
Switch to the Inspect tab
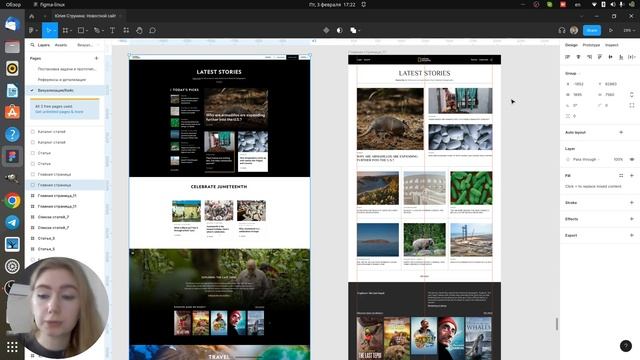(x=611, y=45)
